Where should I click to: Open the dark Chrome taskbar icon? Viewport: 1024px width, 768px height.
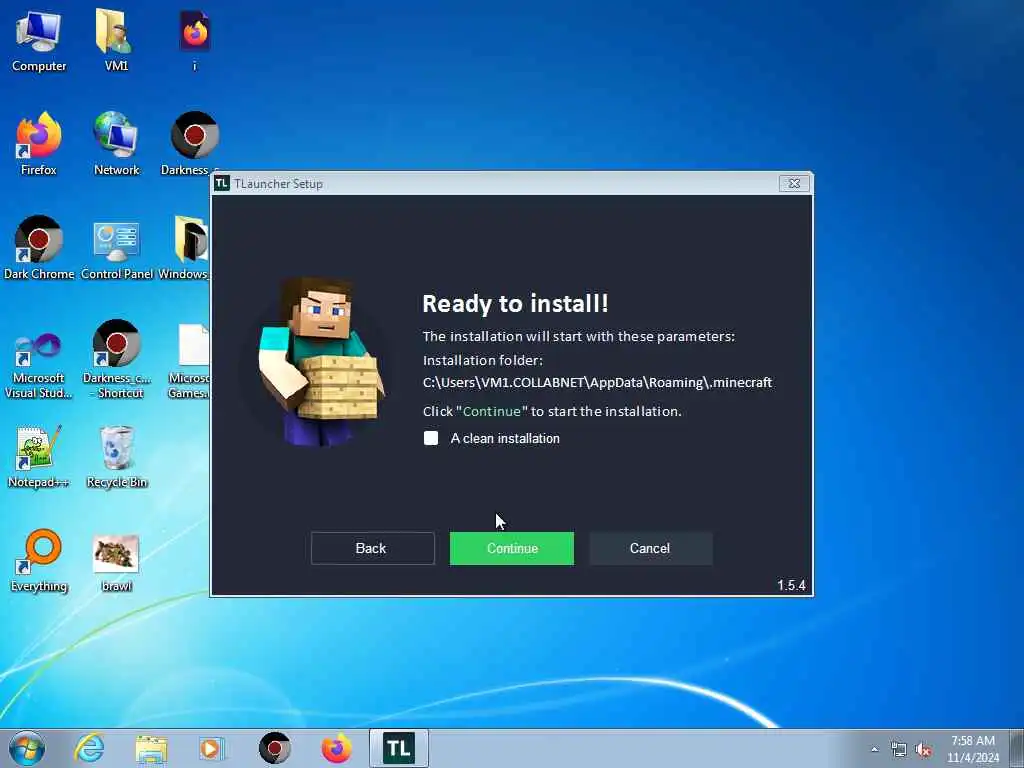[x=274, y=748]
